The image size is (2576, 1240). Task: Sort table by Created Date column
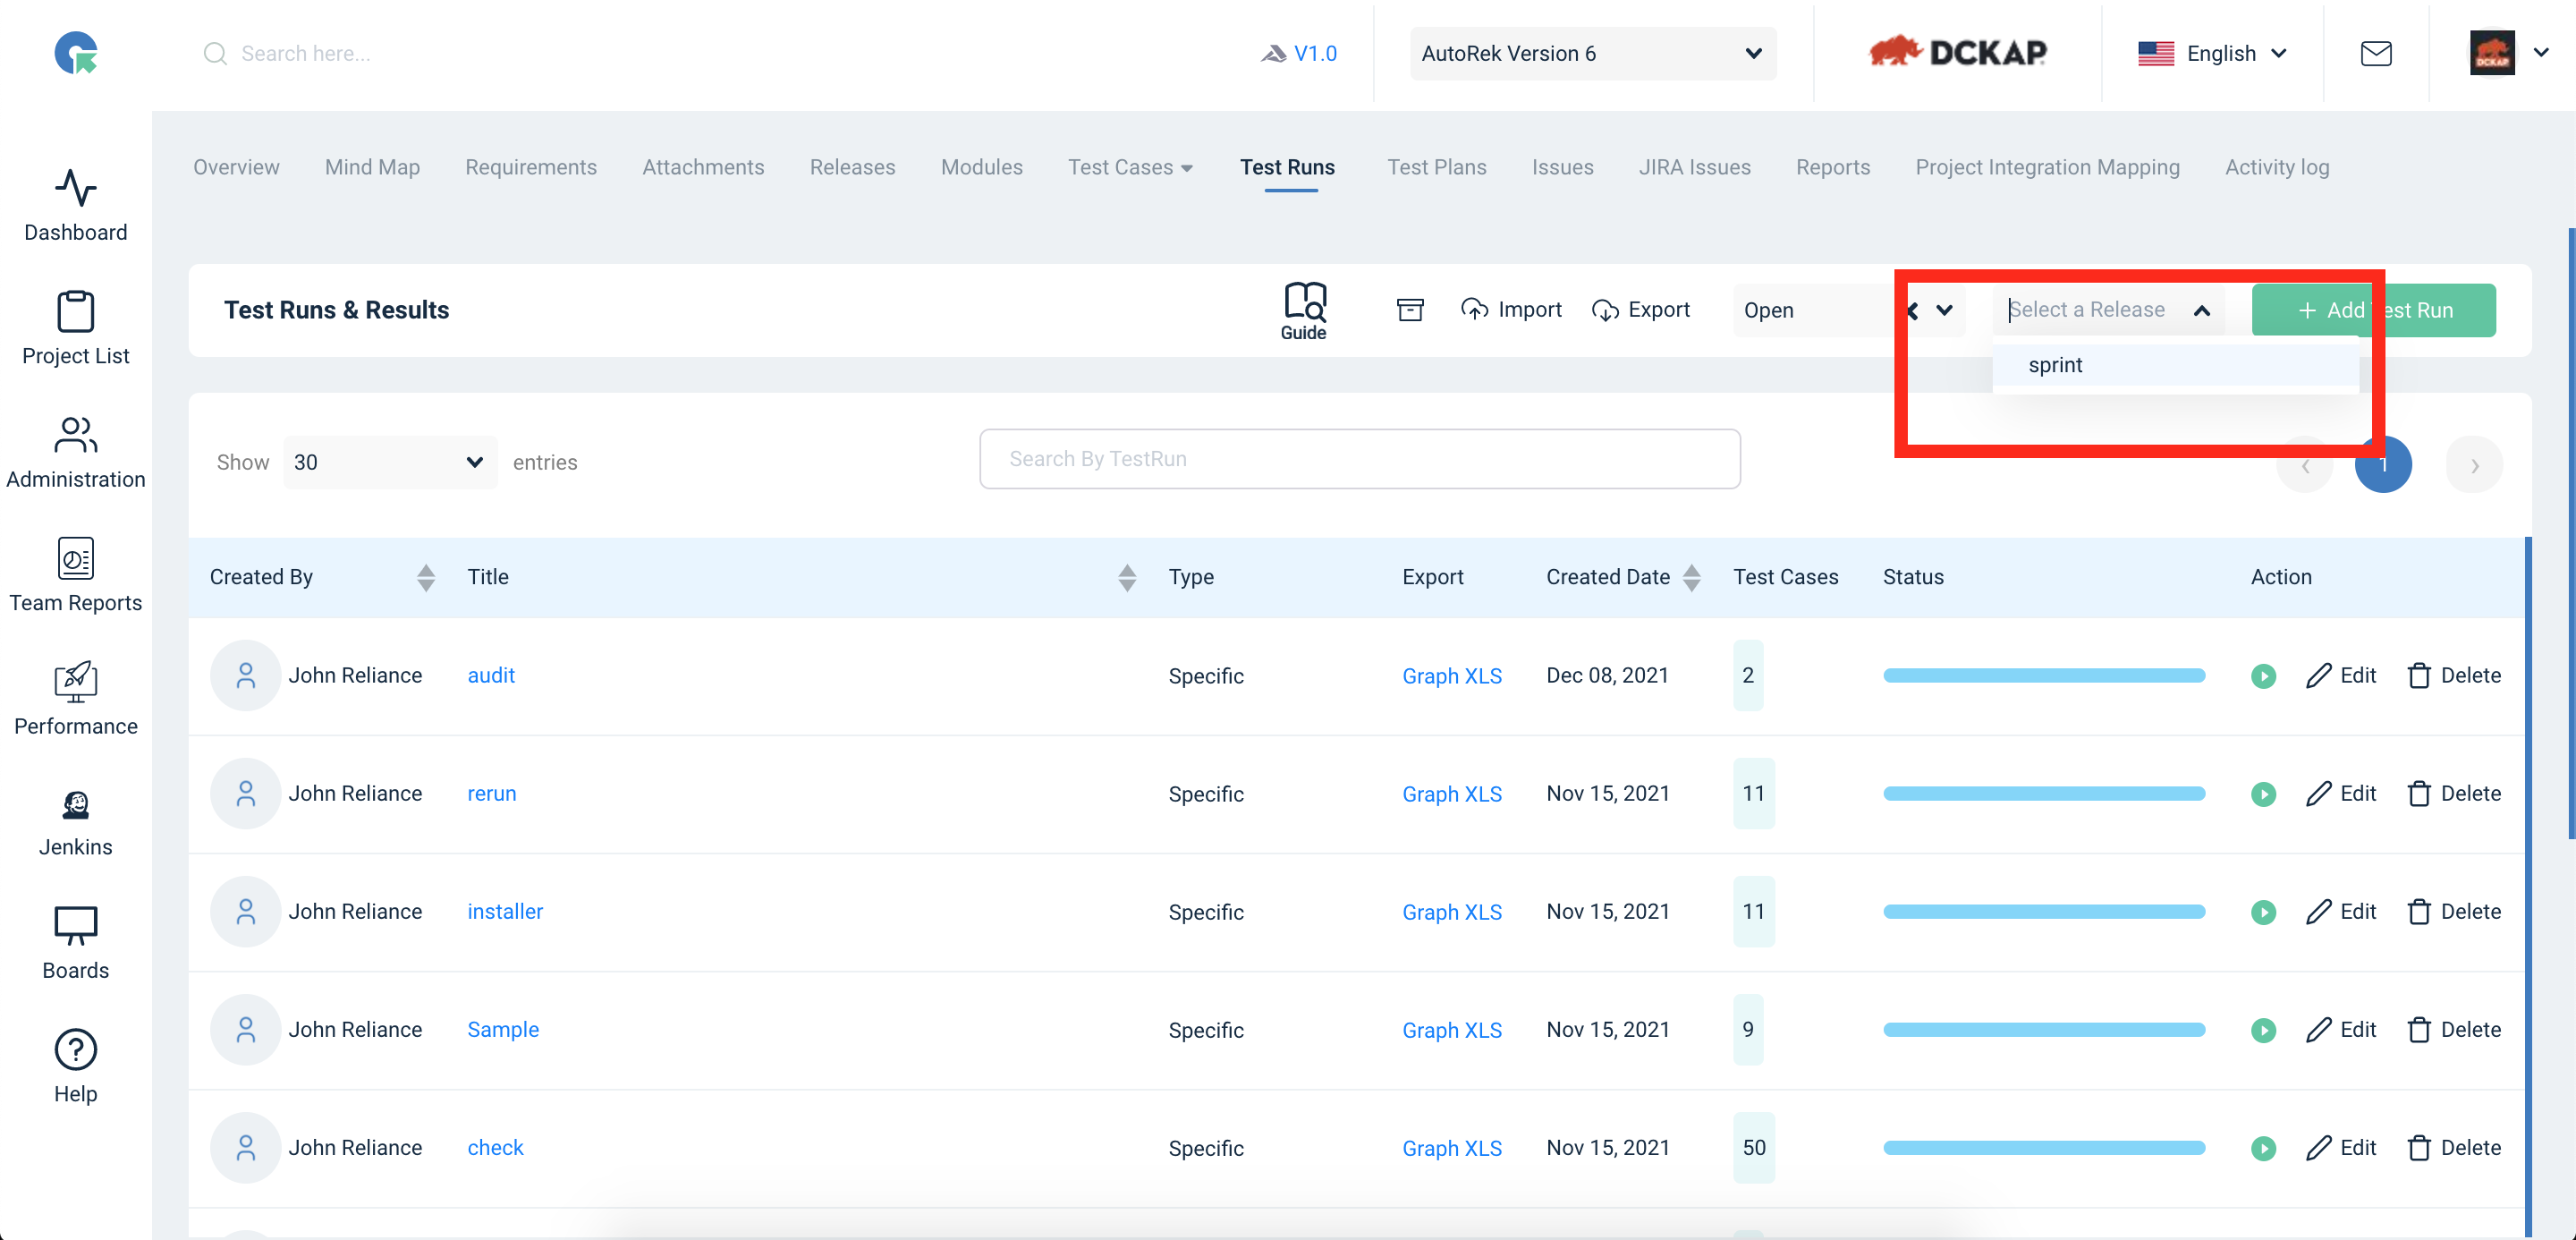click(1691, 577)
